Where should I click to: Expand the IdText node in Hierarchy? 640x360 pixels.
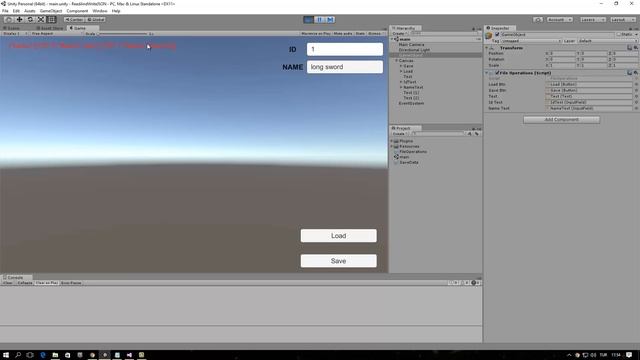401,82
